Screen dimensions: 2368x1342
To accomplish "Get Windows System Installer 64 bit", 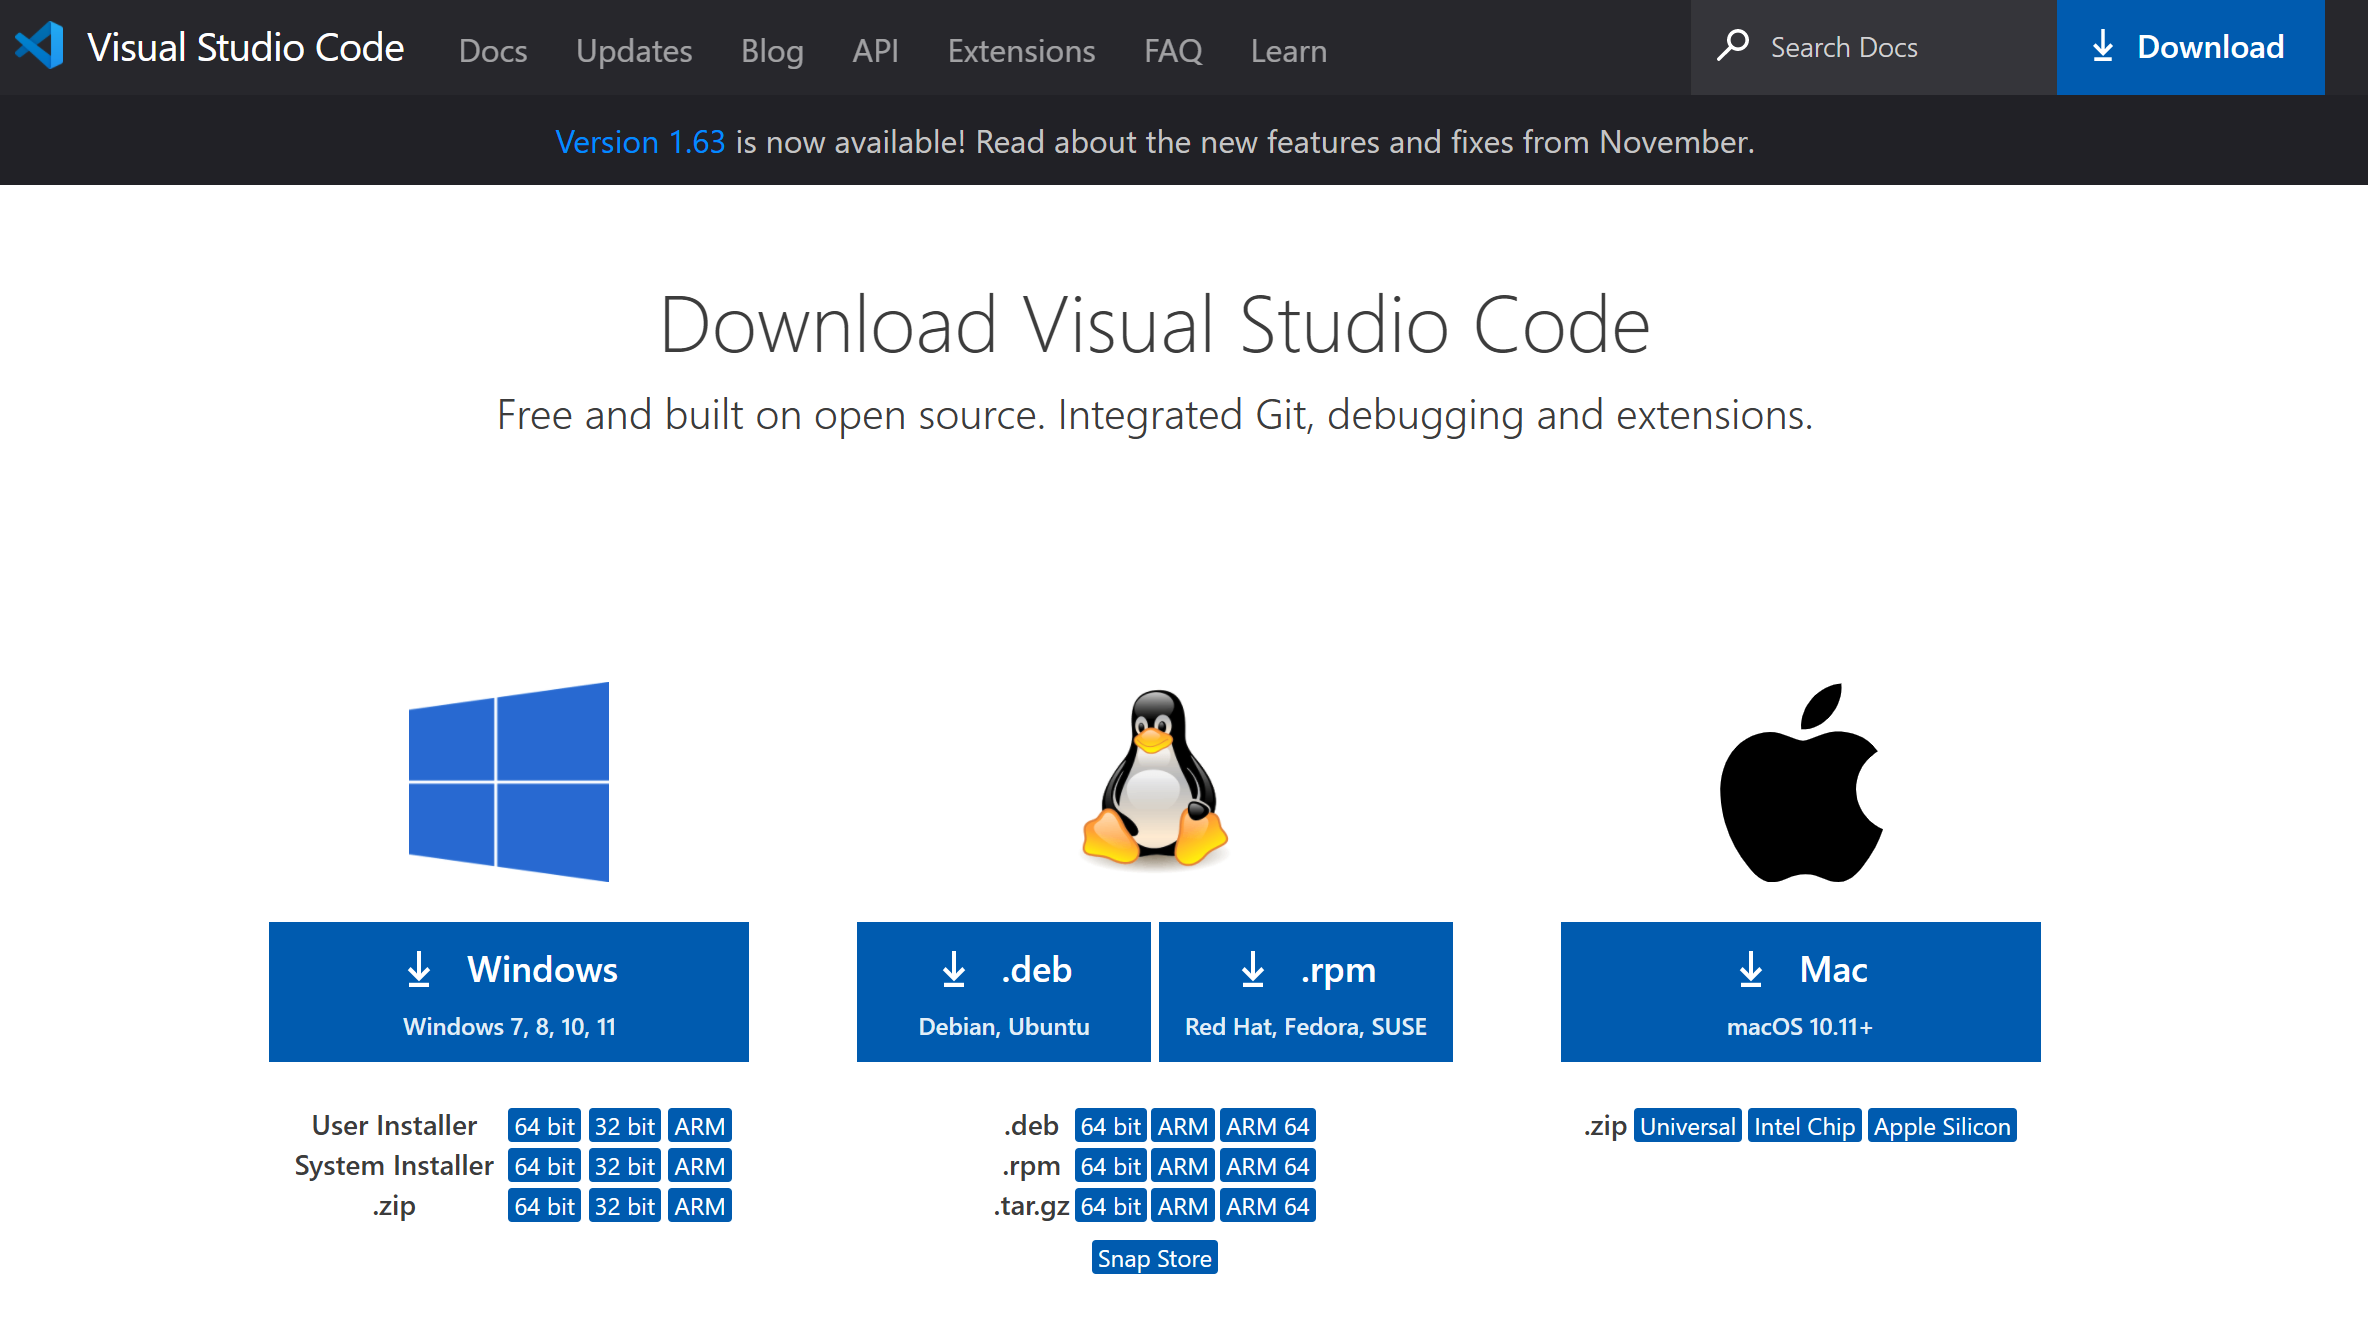I will pyautogui.click(x=544, y=1166).
